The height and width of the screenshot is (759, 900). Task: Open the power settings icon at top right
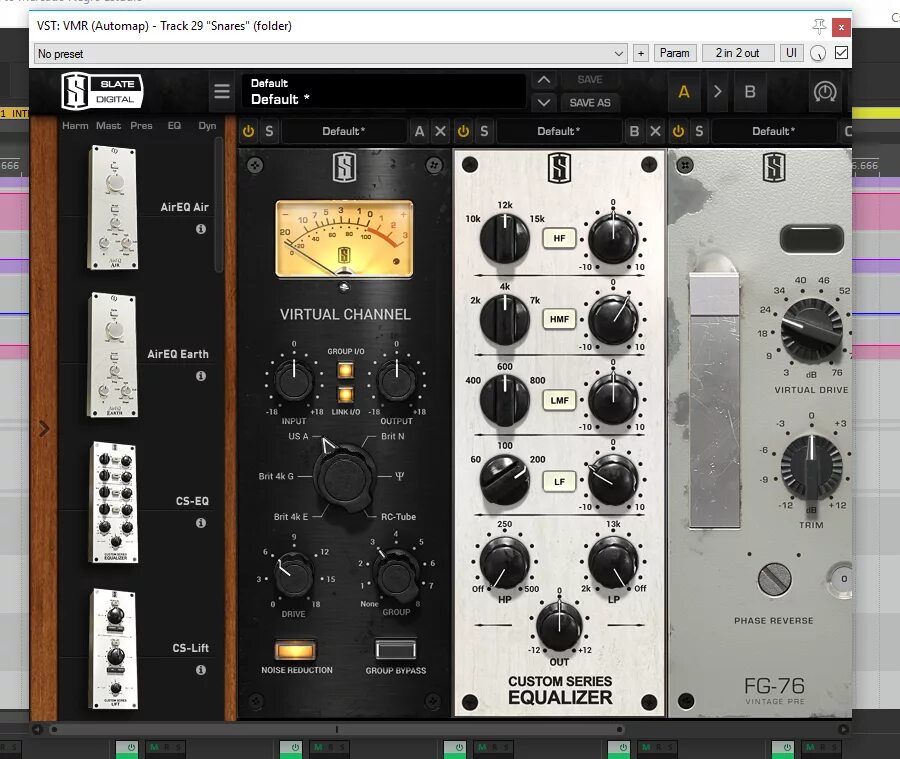tap(825, 92)
